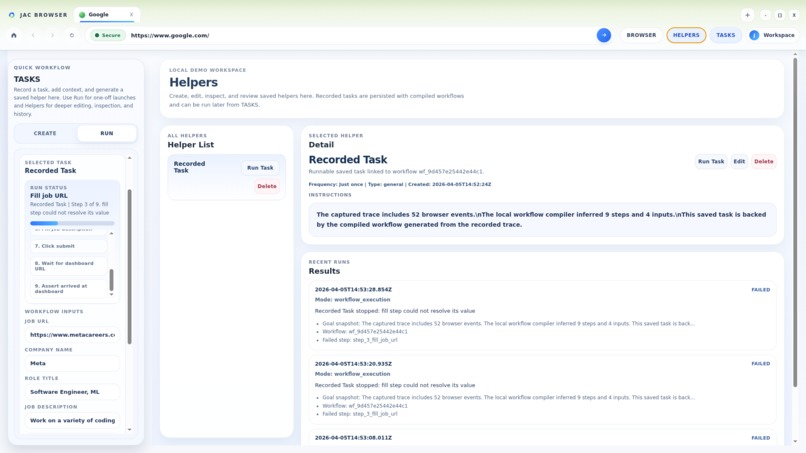Click the home icon in the navigation bar
806x453 pixels.
(14, 35)
